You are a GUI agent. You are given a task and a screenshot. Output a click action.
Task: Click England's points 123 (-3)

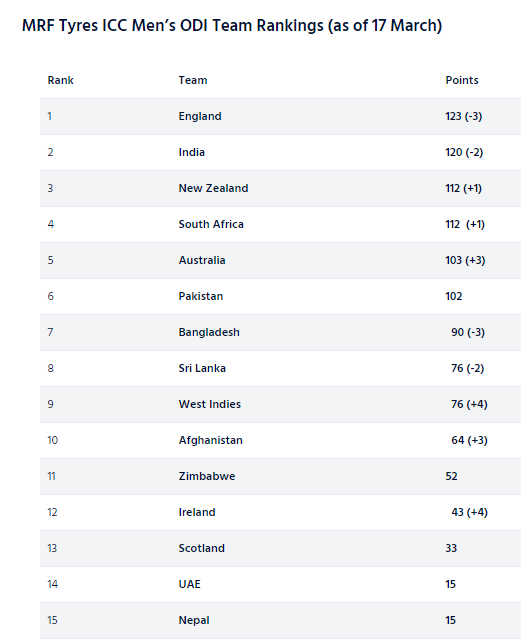point(464,116)
